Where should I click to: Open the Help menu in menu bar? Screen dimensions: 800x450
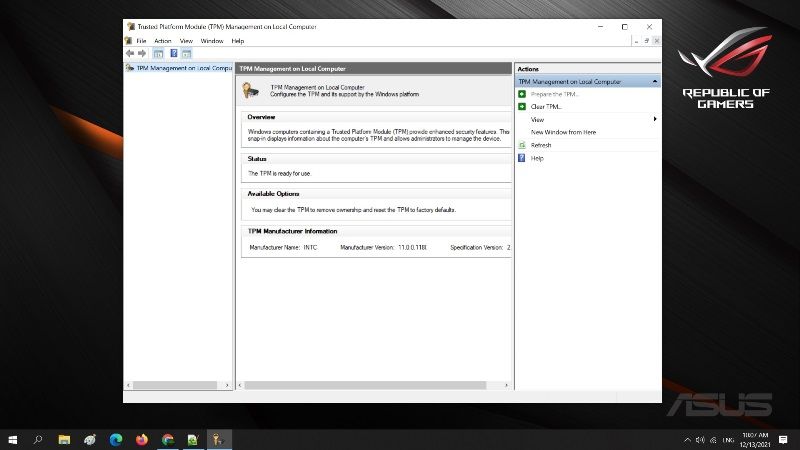(238, 41)
